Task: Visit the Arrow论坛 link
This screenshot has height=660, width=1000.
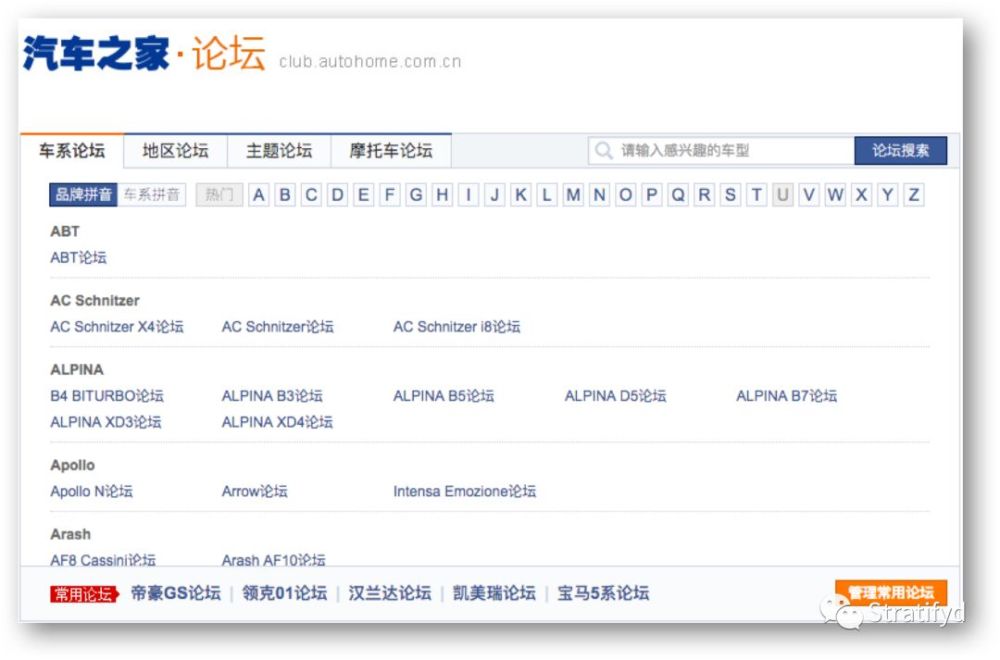Action: 254,492
